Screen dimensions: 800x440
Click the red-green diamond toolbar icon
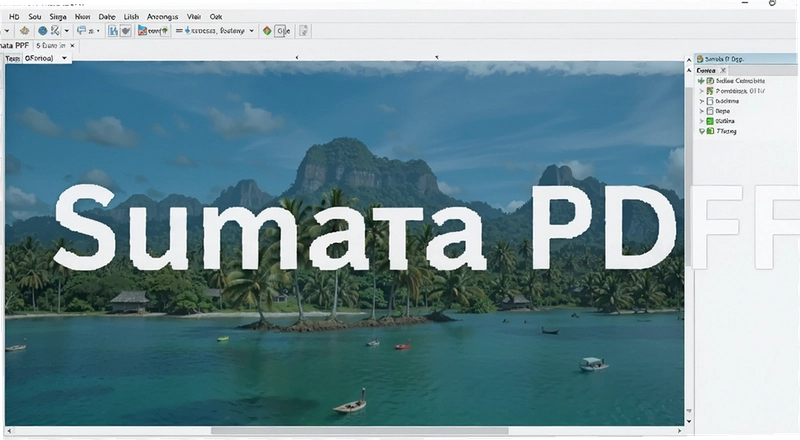(x=267, y=31)
